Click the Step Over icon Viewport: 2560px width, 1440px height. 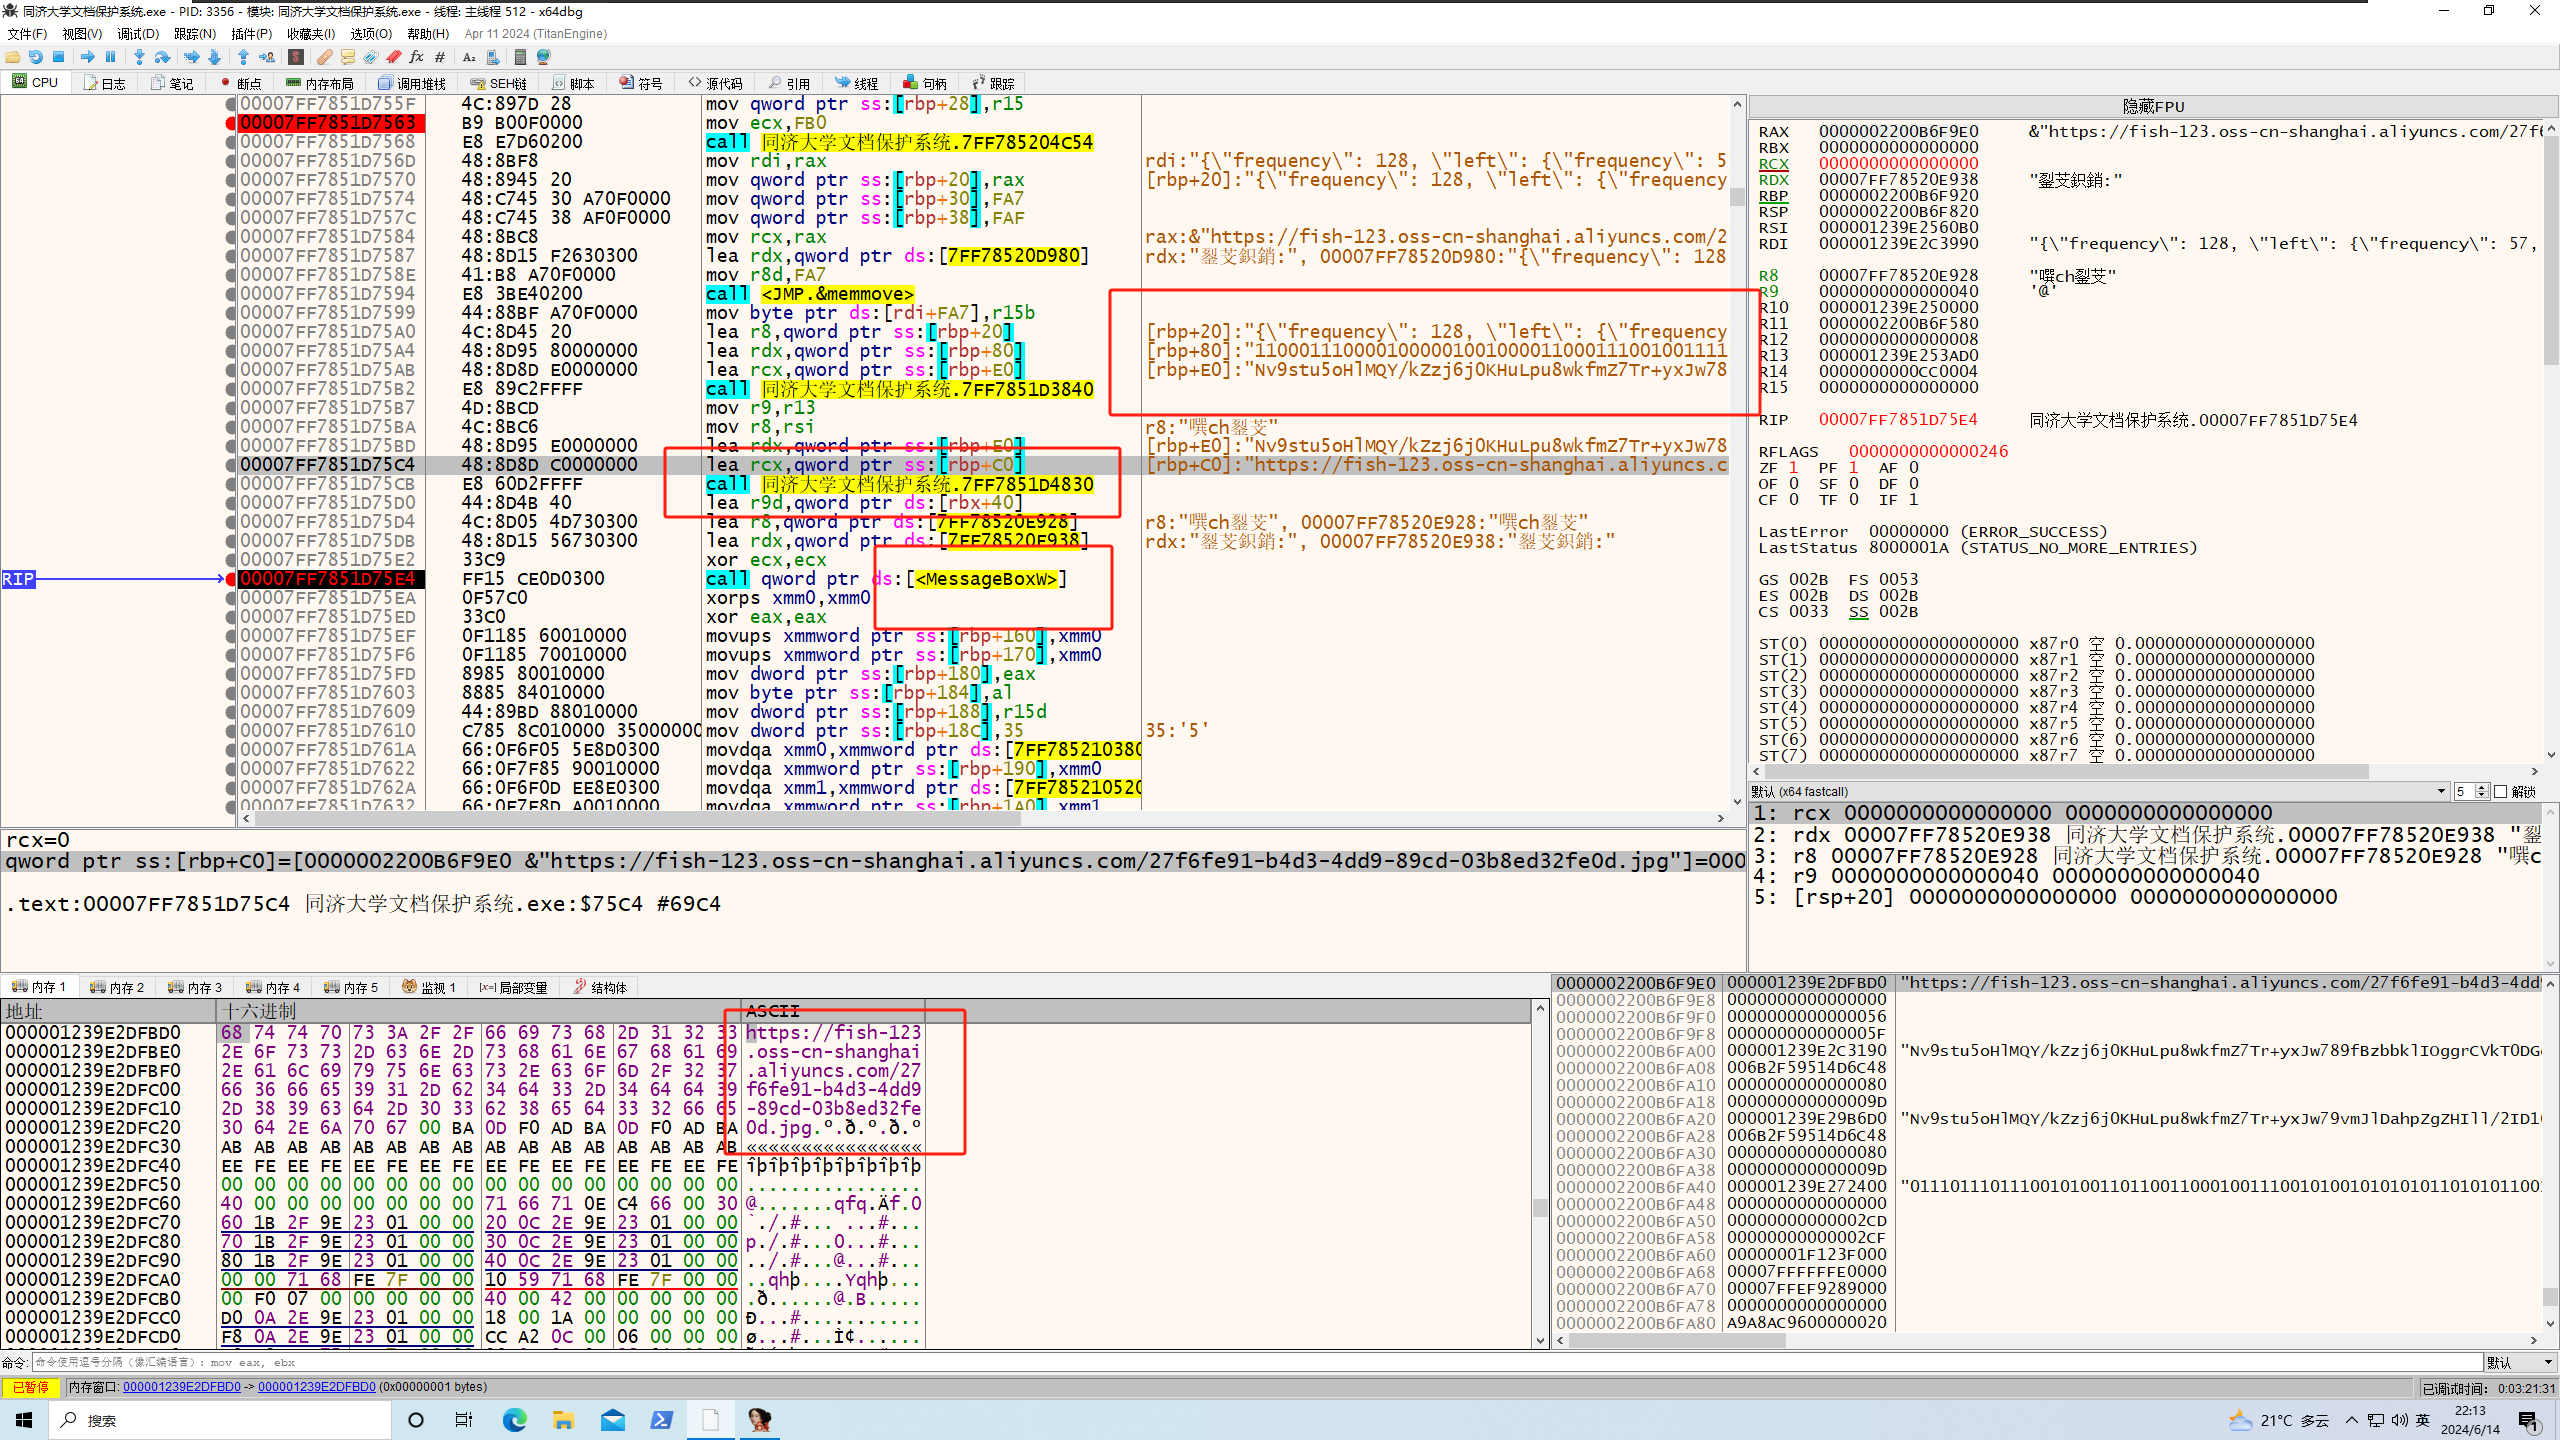coord(162,57)
